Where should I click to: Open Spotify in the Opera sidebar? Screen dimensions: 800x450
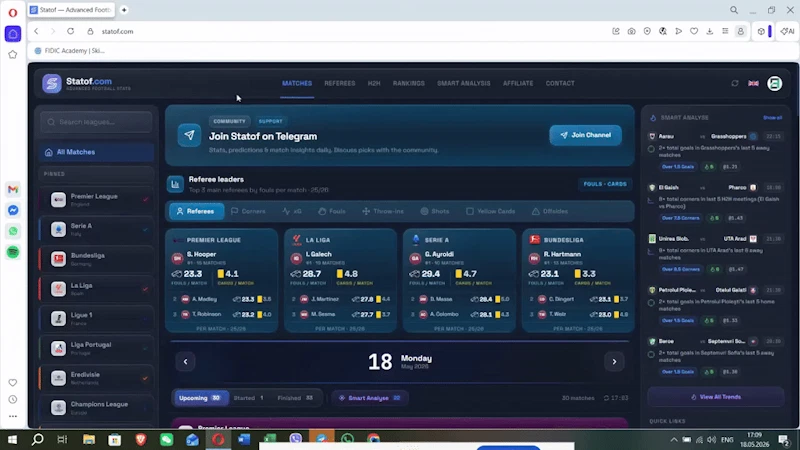13,252
